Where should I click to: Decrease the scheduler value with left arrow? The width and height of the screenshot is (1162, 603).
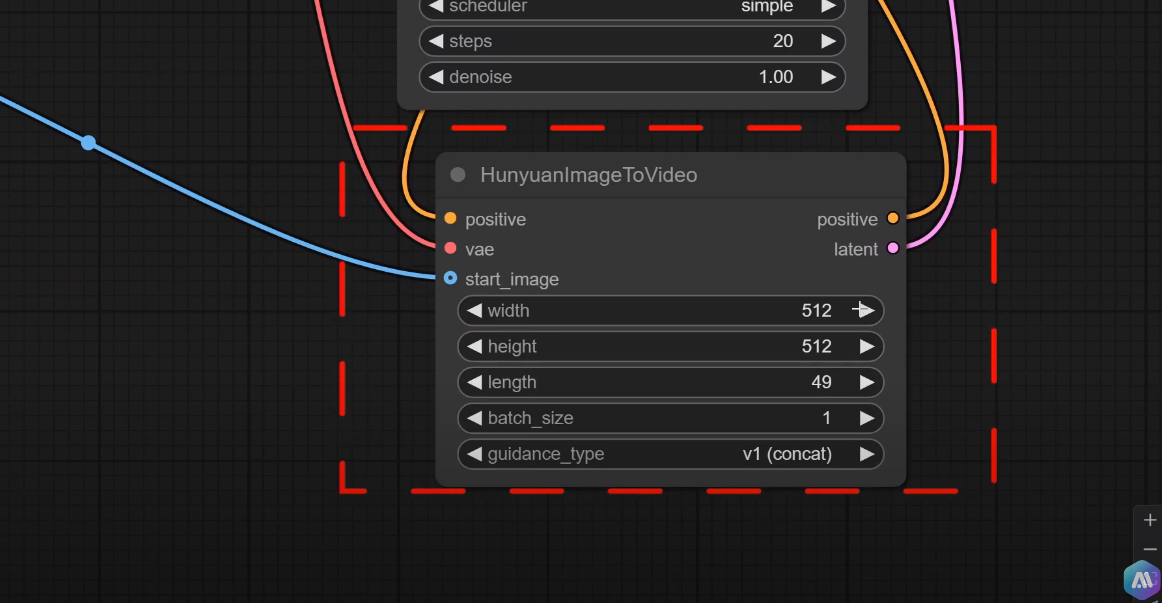pos(436,6)
